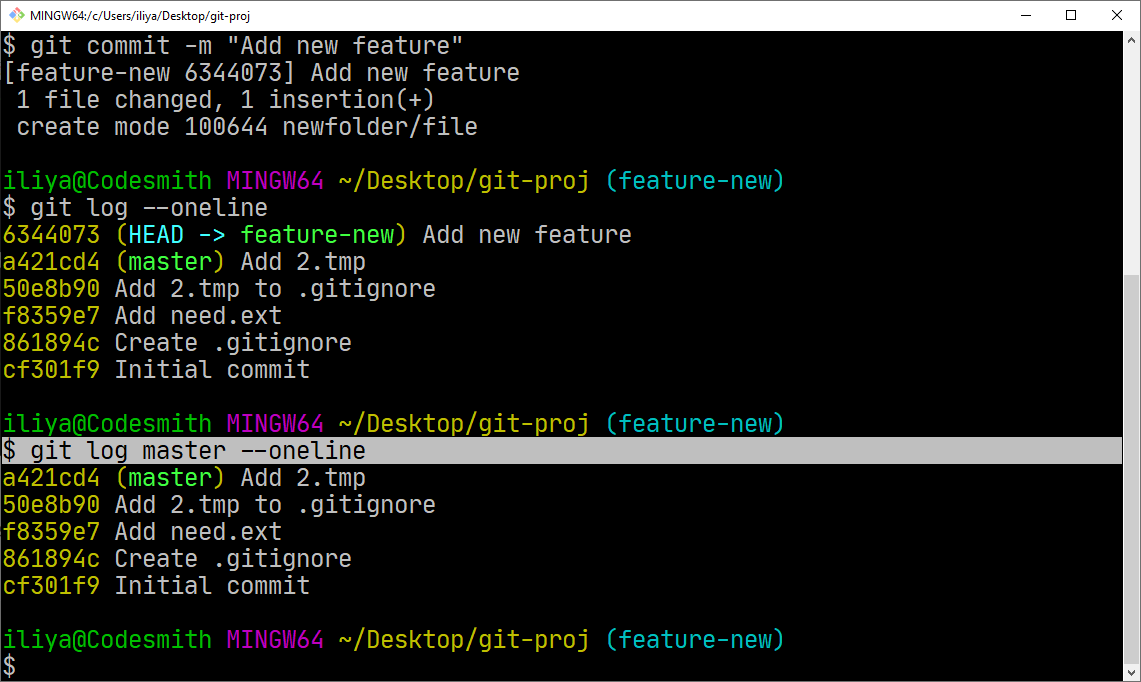Click the final empty '$' prompt line
Screen dimensions: 1141x682
point(9,666)
